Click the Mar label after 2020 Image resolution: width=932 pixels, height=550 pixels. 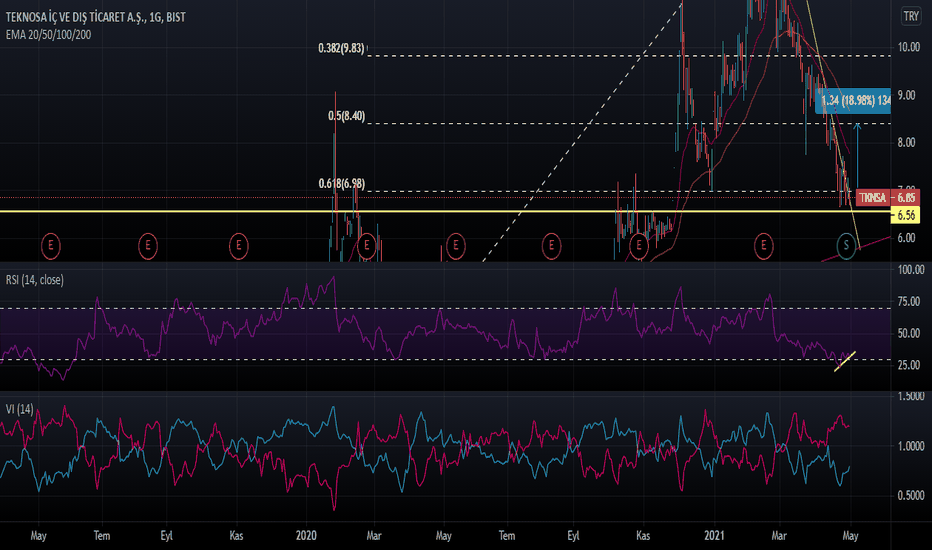[x=374, y=536]
